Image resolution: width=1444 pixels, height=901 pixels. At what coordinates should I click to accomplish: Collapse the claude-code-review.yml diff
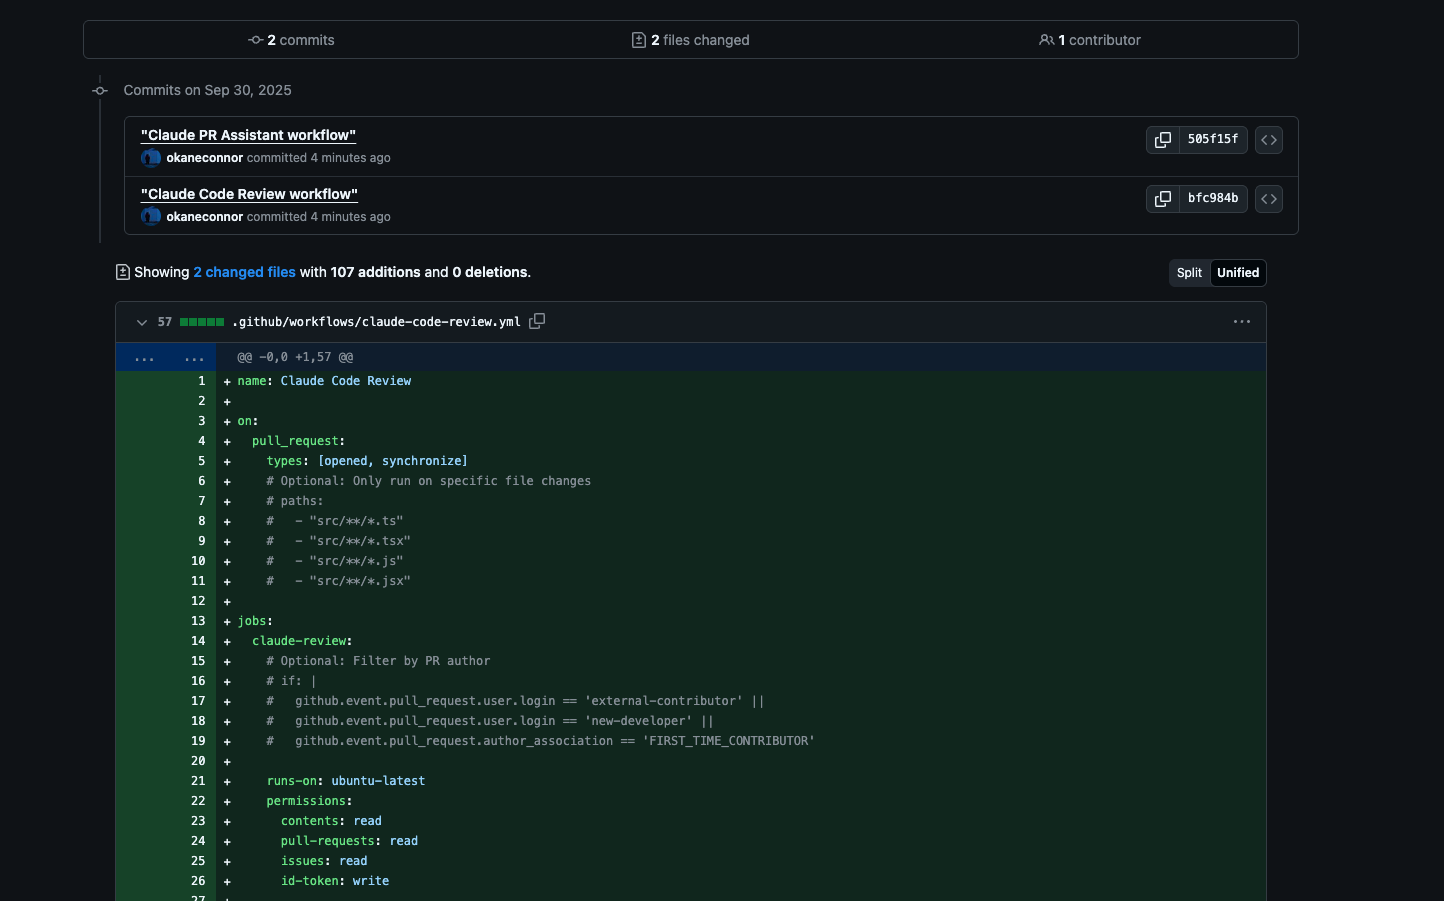pyautogui.click(x=142, y=322)
